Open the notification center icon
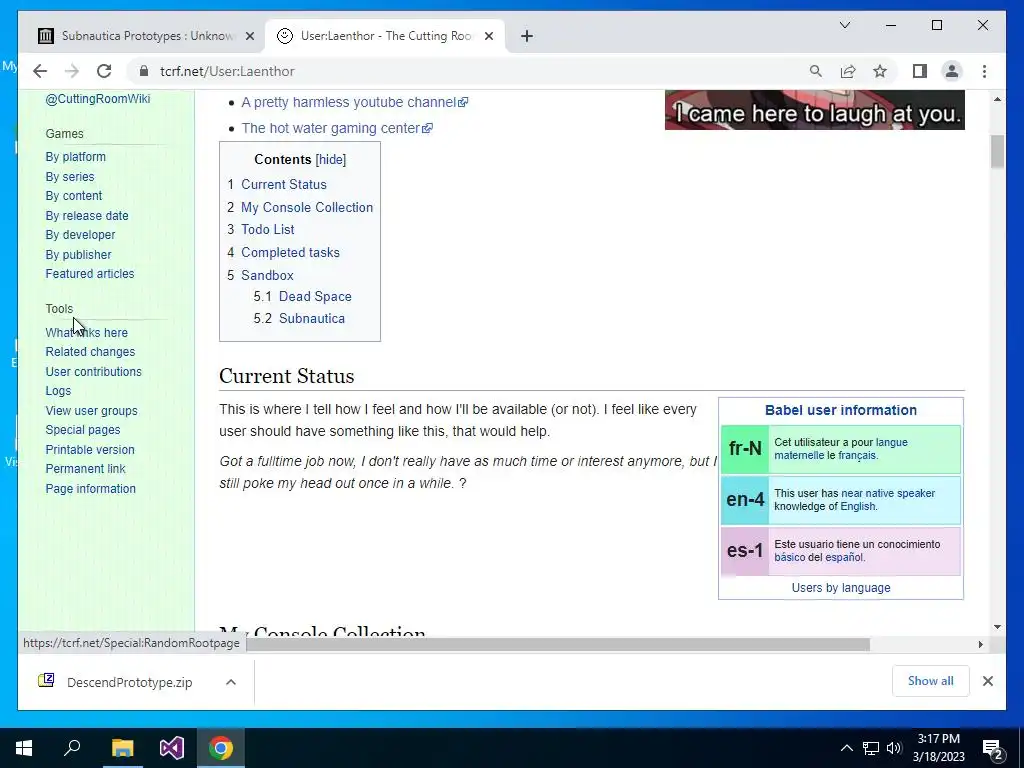 click(x=993, y=749)
